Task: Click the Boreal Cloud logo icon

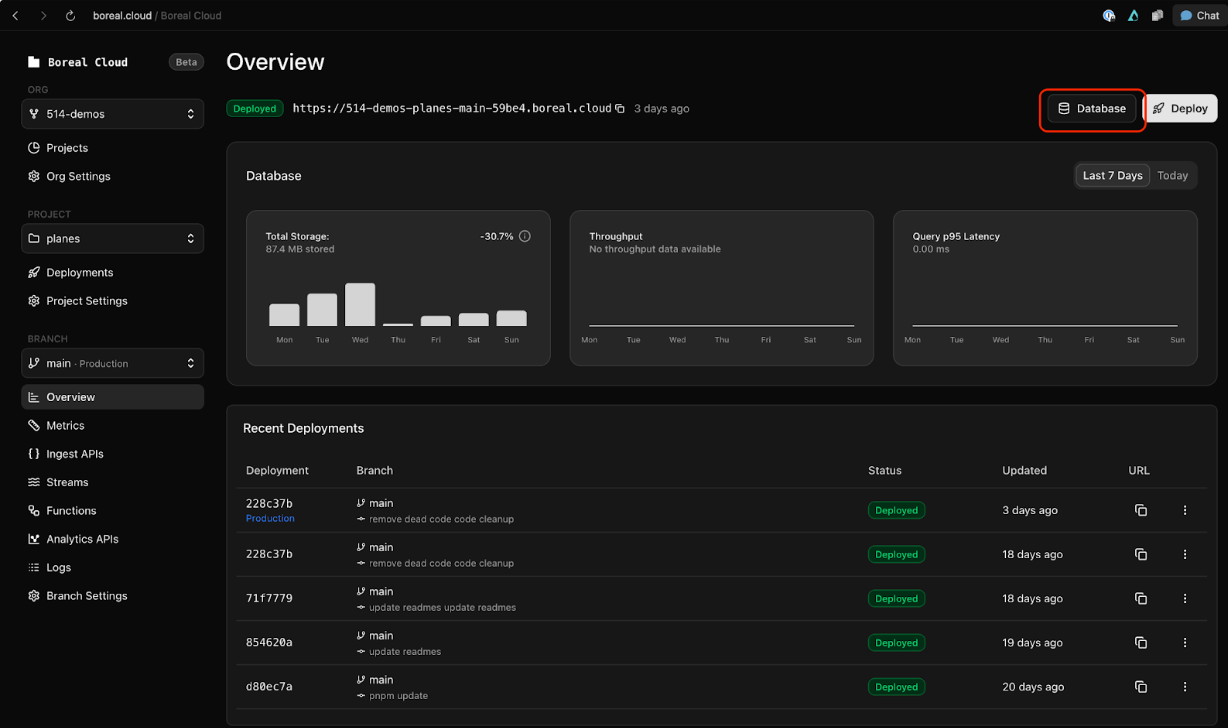Action: pyautogui.click(x=34, y=62)
